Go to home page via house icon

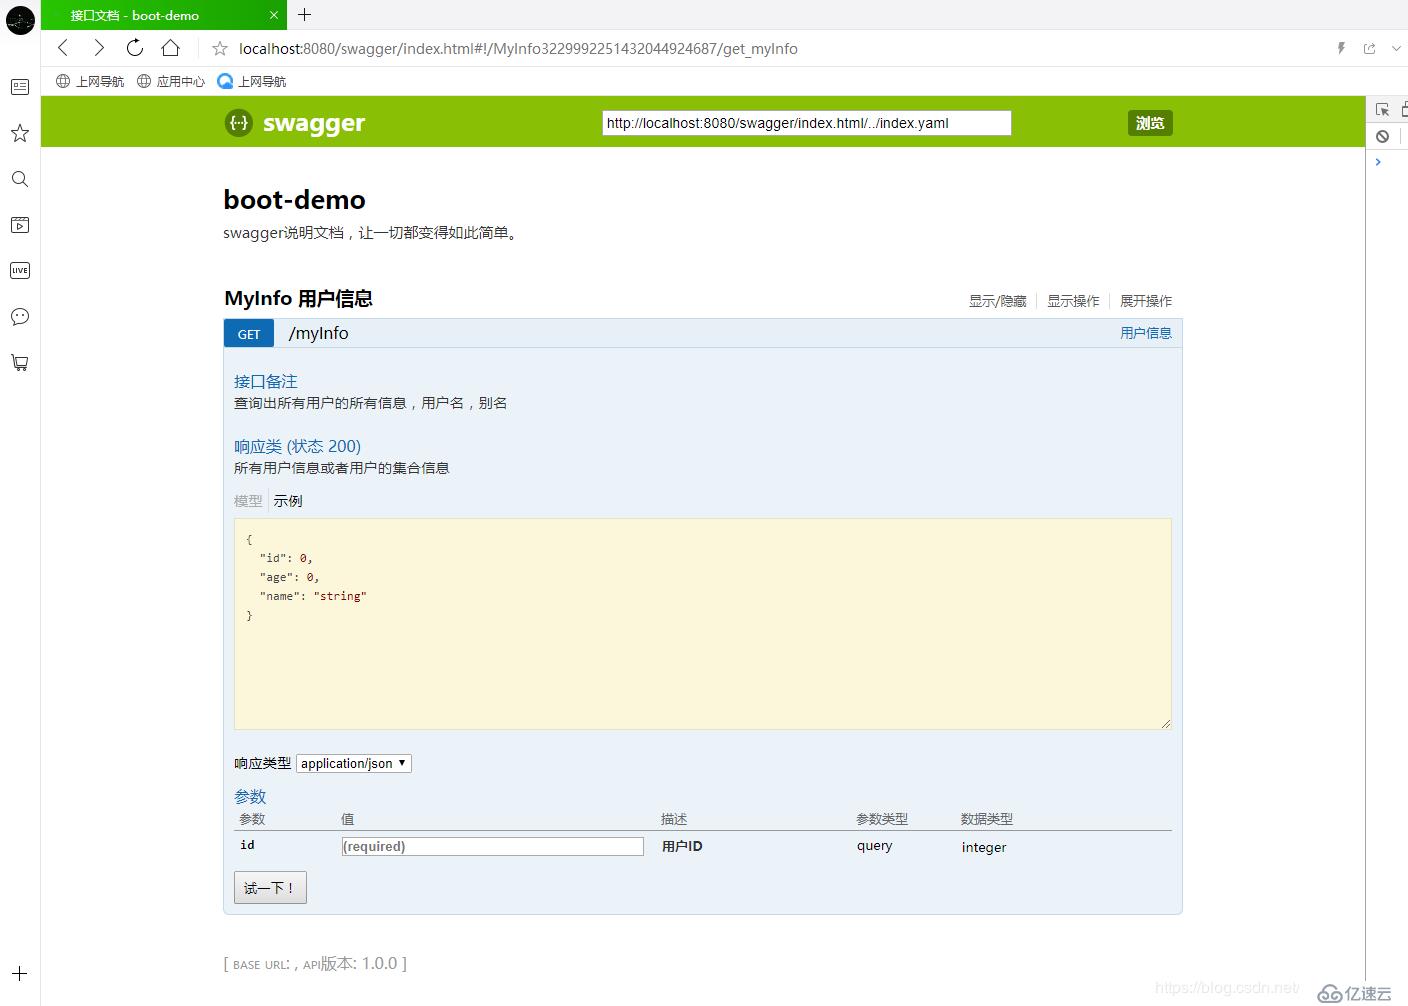point(170,48)
